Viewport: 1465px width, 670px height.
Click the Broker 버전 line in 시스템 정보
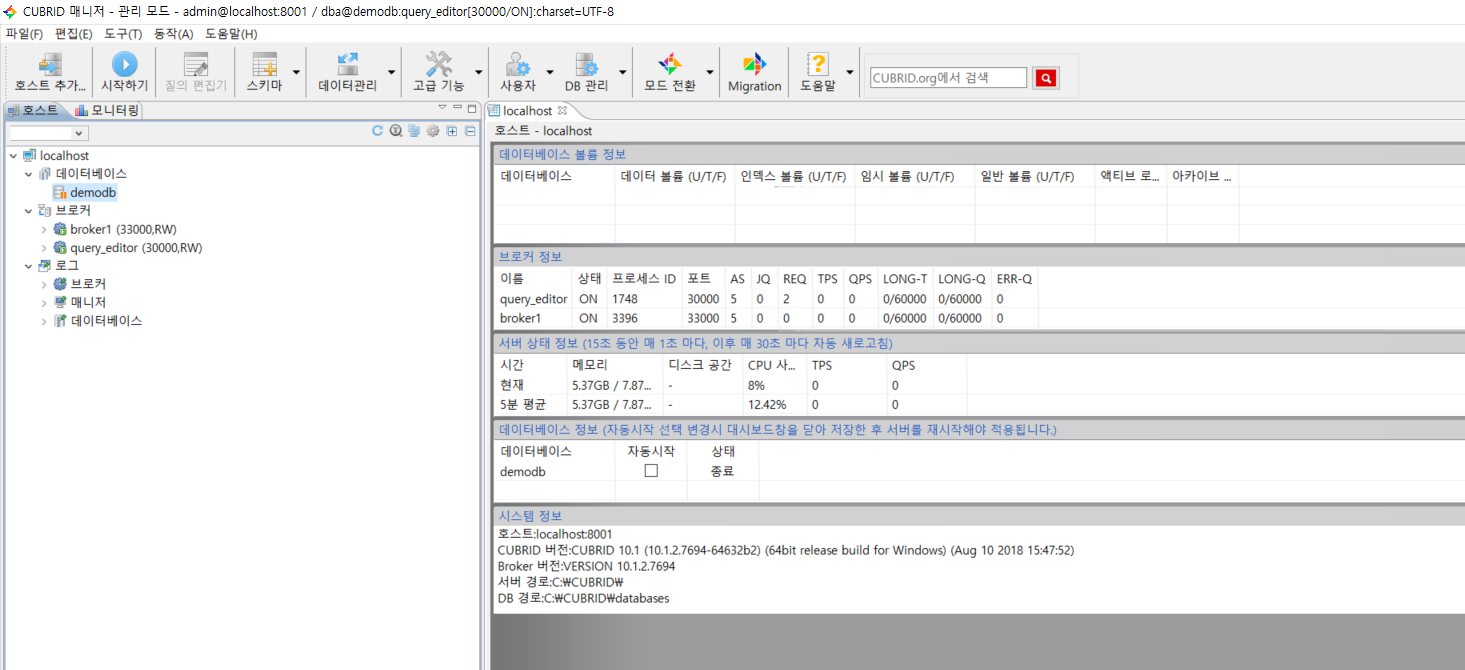pyautogui.click(x=586, y=566)
